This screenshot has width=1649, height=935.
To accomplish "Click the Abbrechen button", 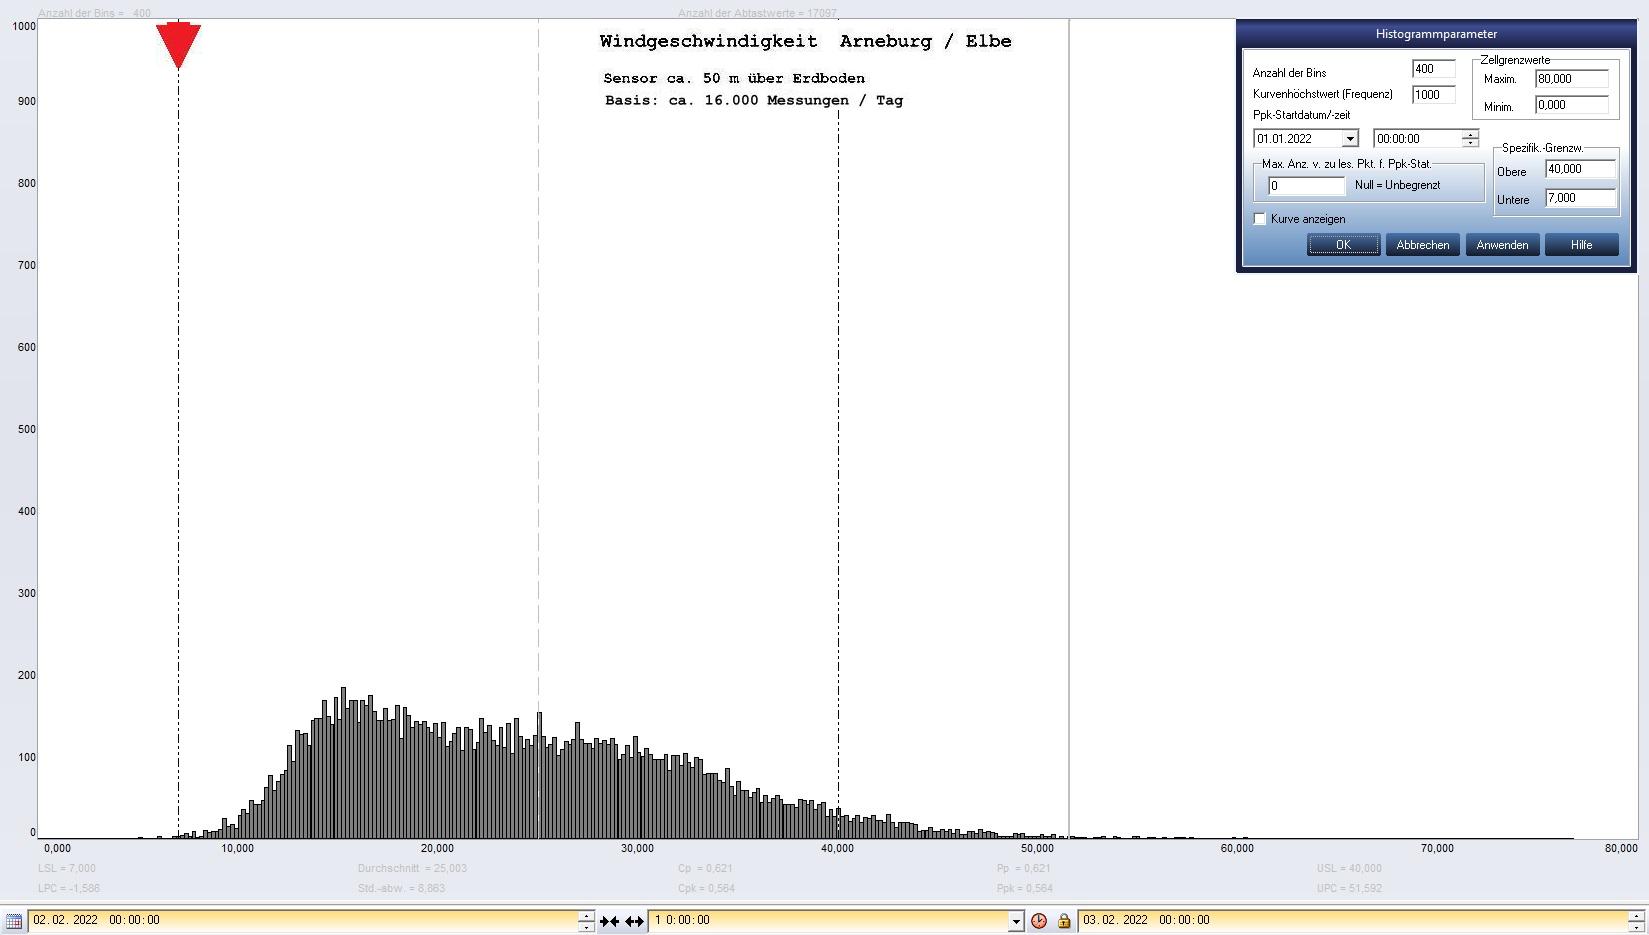I will pyautogui.click(x=1422, y=245).
